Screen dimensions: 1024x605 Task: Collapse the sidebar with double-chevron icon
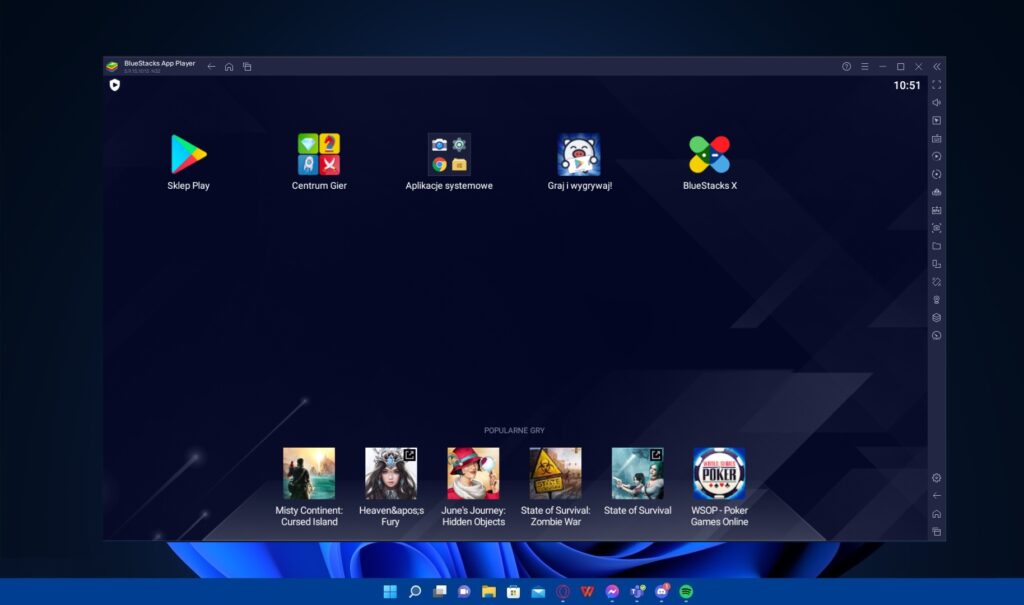point(936,67)
